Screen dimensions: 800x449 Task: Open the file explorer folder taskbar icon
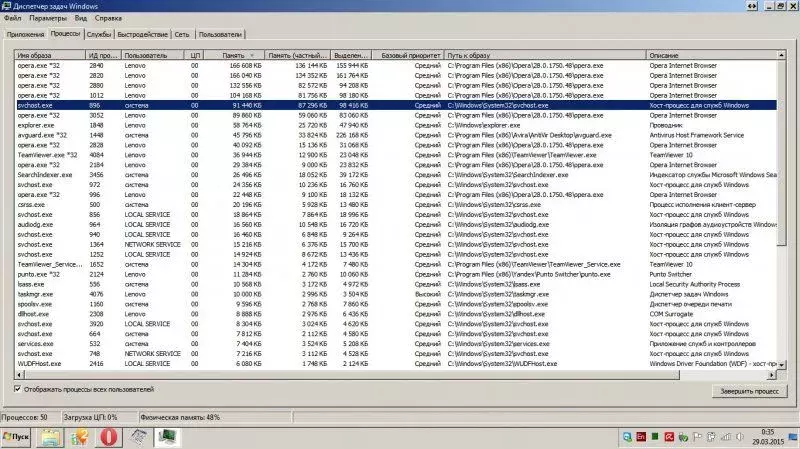[x=50, y=437]
